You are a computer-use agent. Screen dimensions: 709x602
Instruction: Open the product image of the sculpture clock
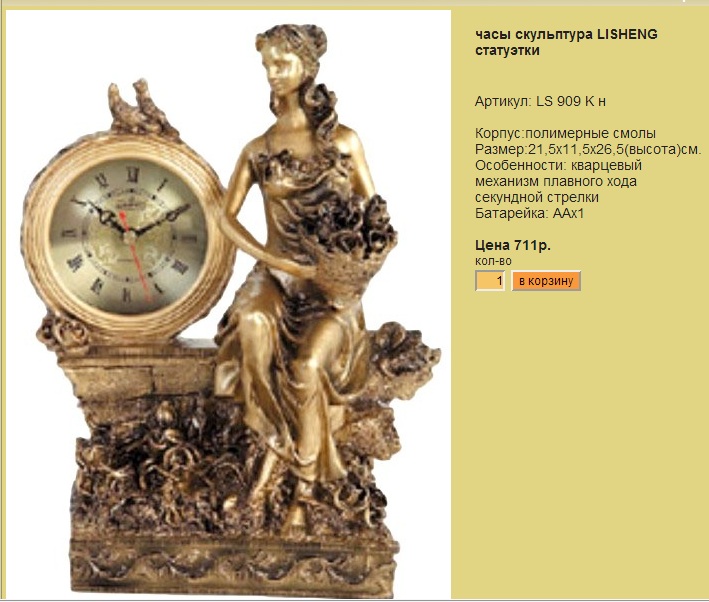click(x=229, y=304)
